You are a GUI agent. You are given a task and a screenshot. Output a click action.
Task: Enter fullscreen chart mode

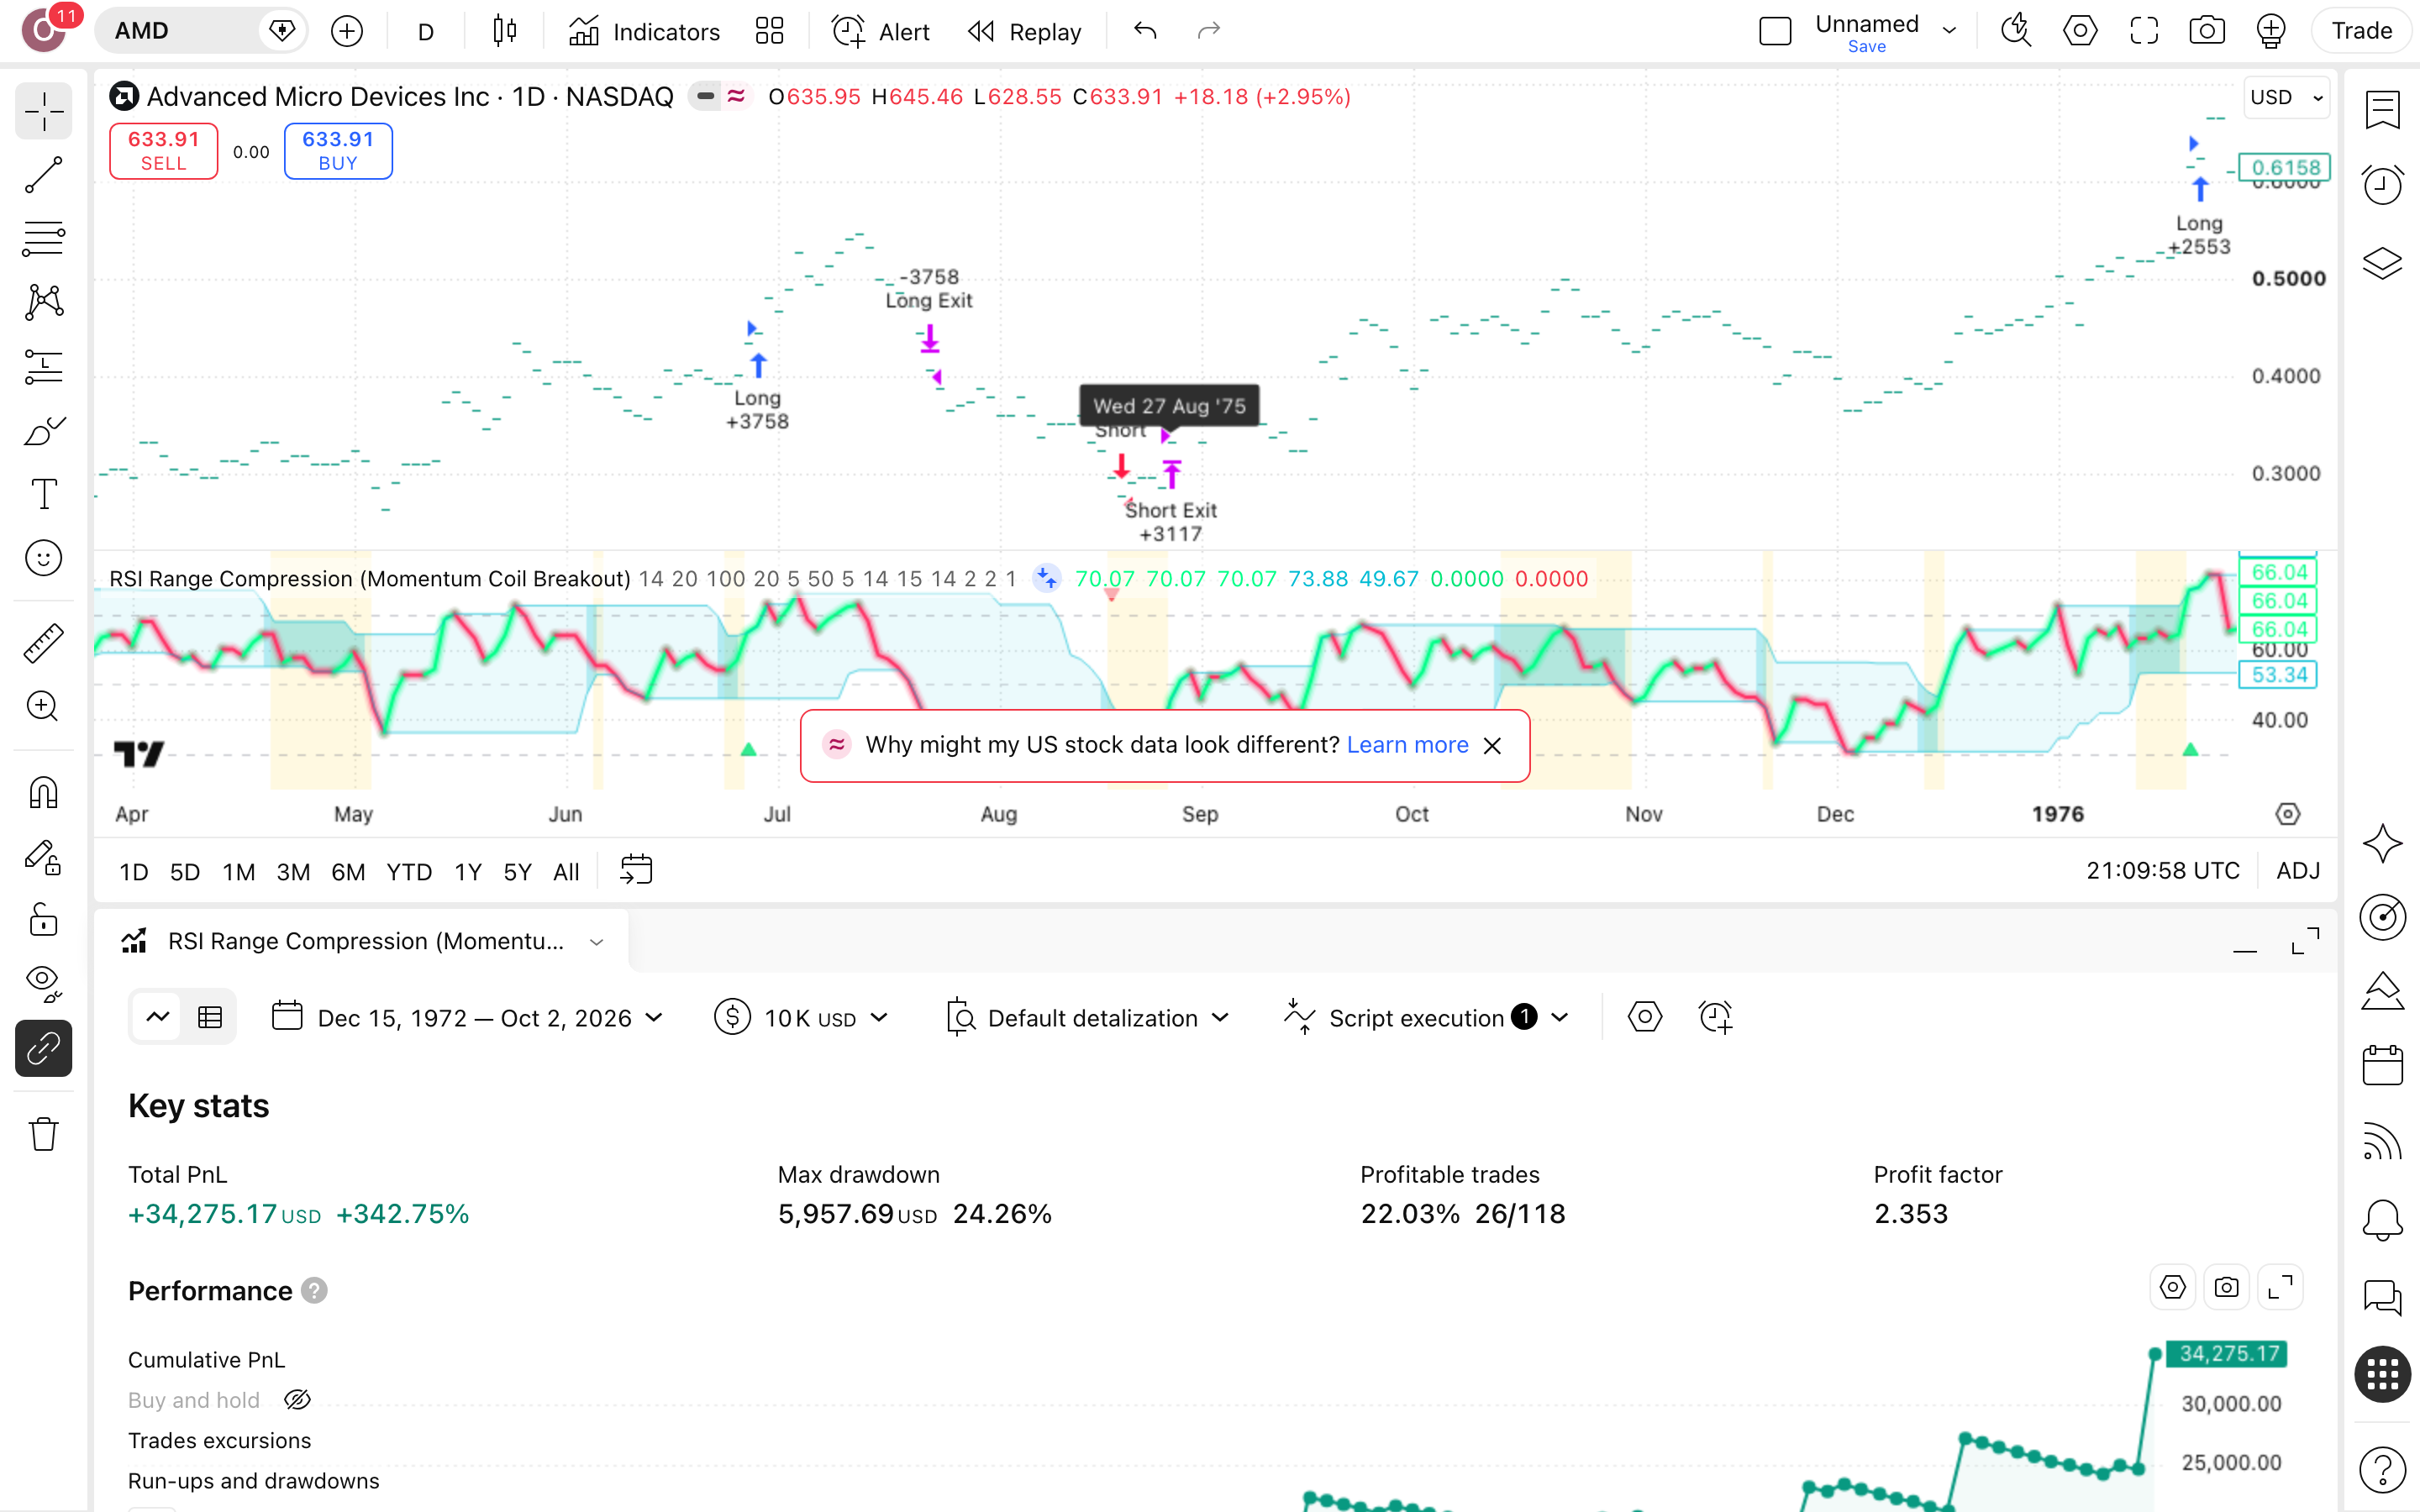click(2143, 31)
